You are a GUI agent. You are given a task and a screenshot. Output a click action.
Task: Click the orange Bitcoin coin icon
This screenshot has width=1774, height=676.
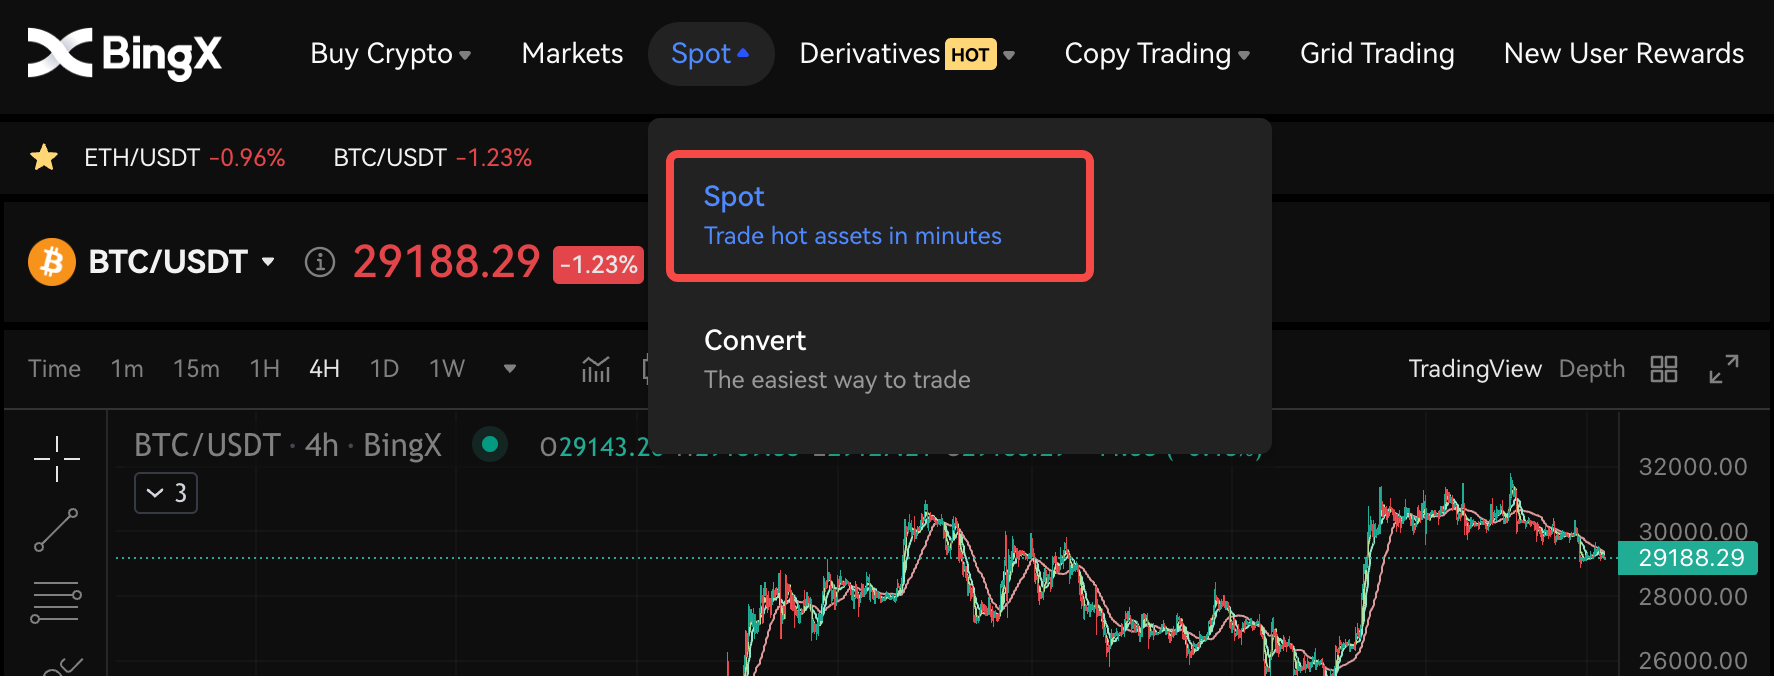[52, 262]
